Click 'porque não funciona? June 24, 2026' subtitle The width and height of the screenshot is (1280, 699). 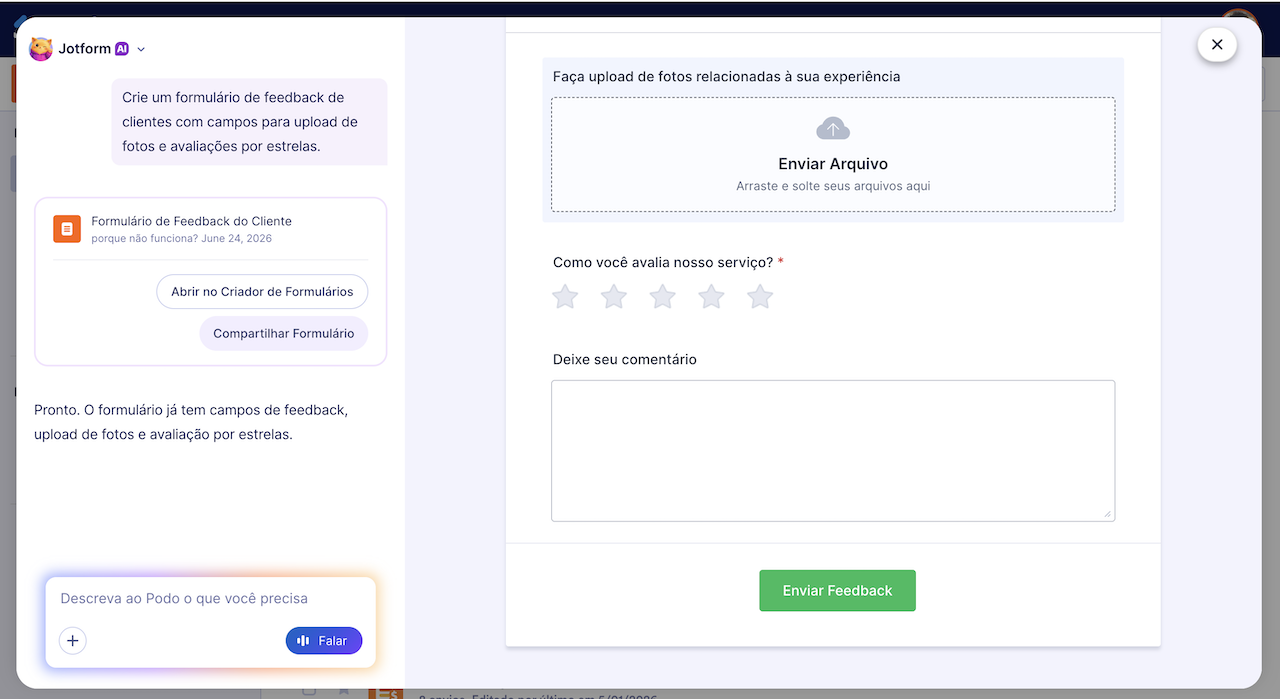181,239
